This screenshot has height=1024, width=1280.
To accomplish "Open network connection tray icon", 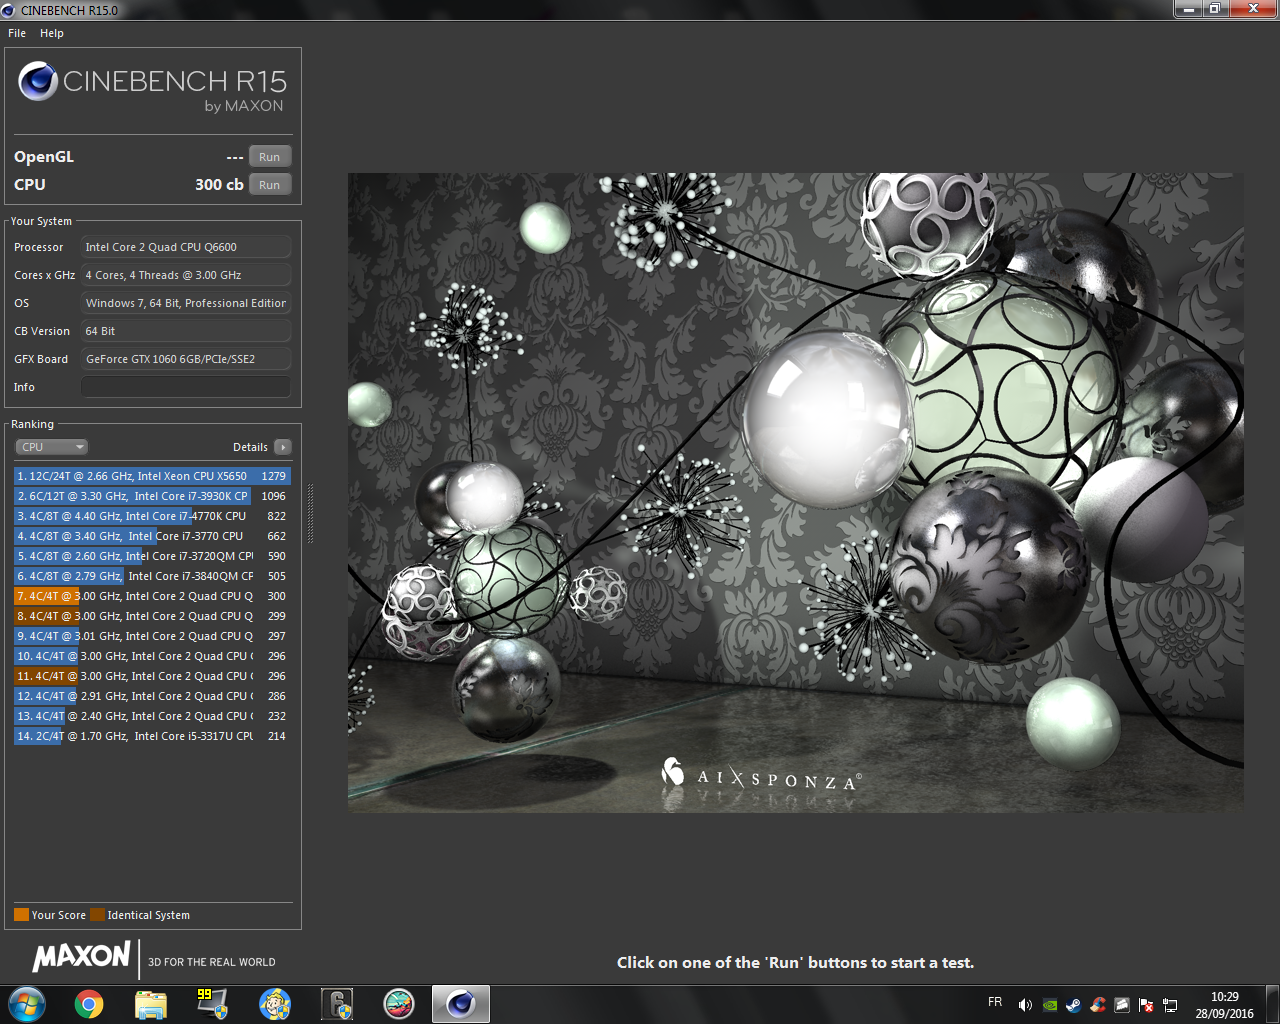I will pos(1170,1005).
